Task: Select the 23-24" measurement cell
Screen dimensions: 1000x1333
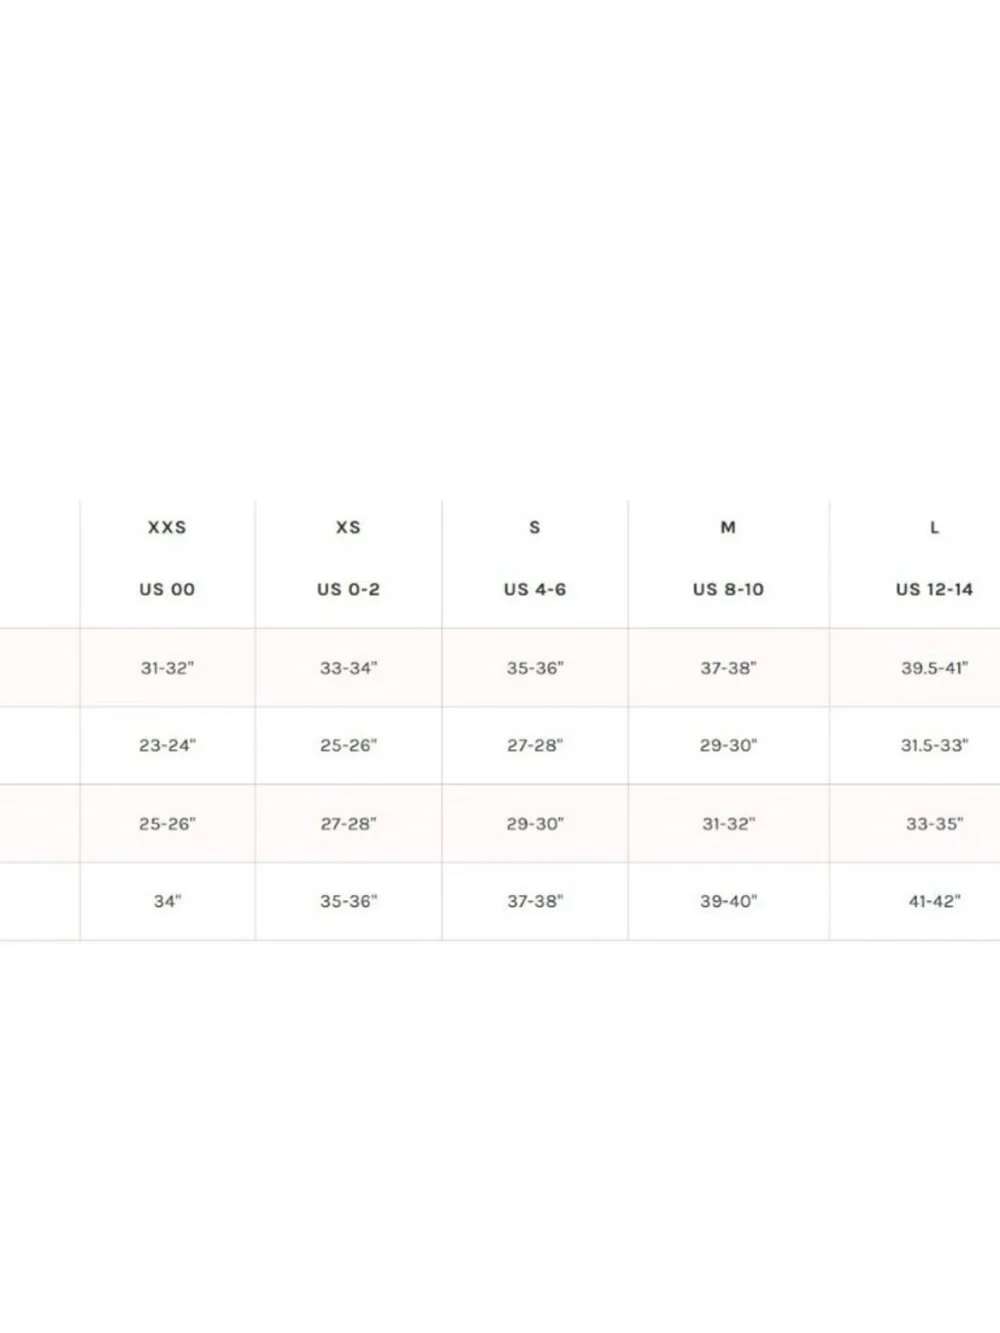Action: tap(167, 745)
